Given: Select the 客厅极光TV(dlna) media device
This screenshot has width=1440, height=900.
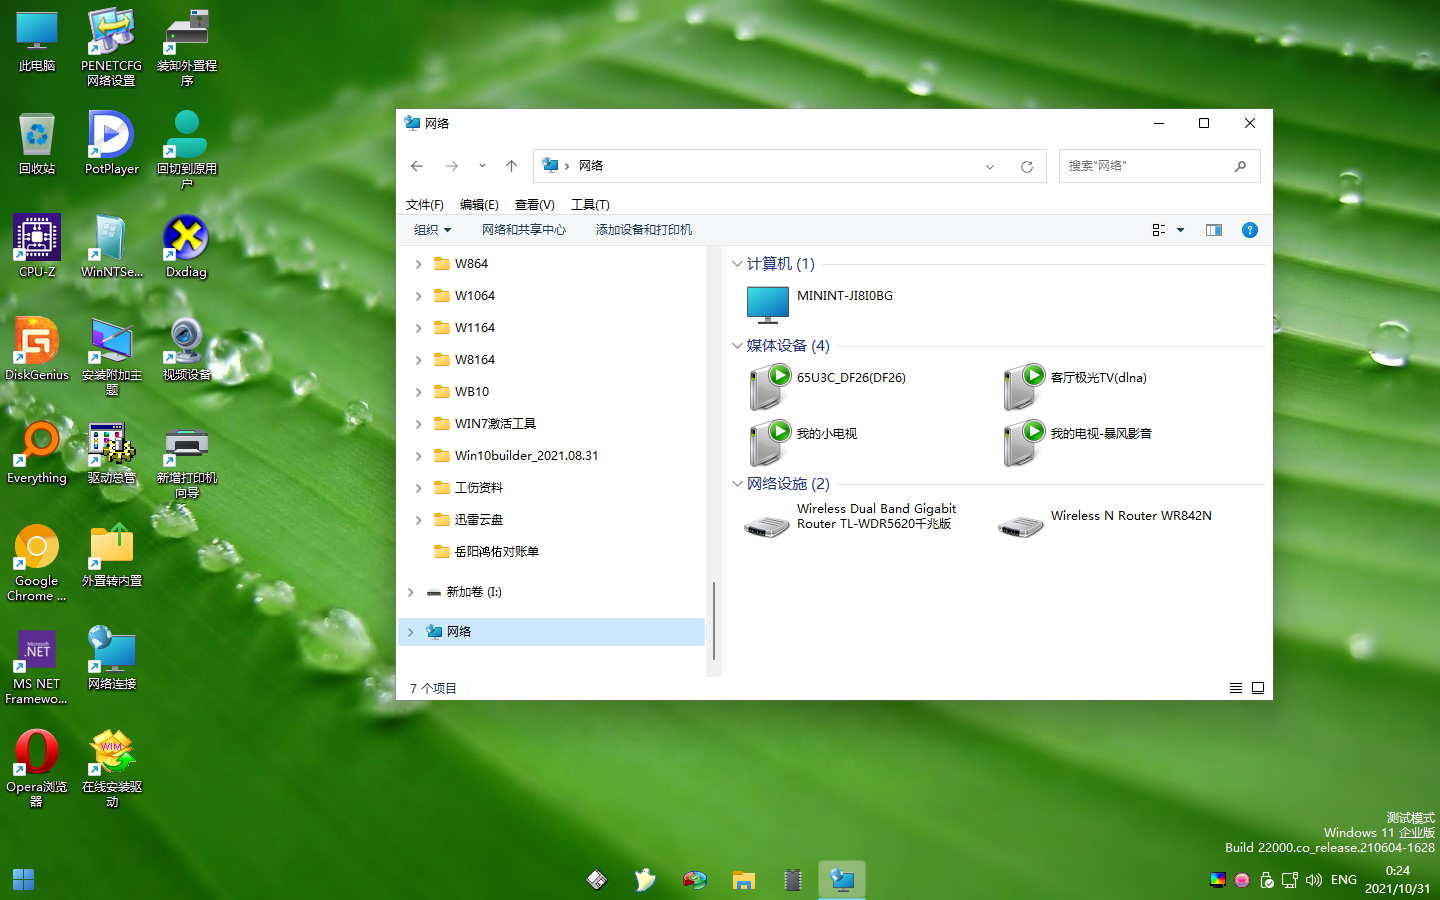Looking at the screenshot, I should [1076, 387].
